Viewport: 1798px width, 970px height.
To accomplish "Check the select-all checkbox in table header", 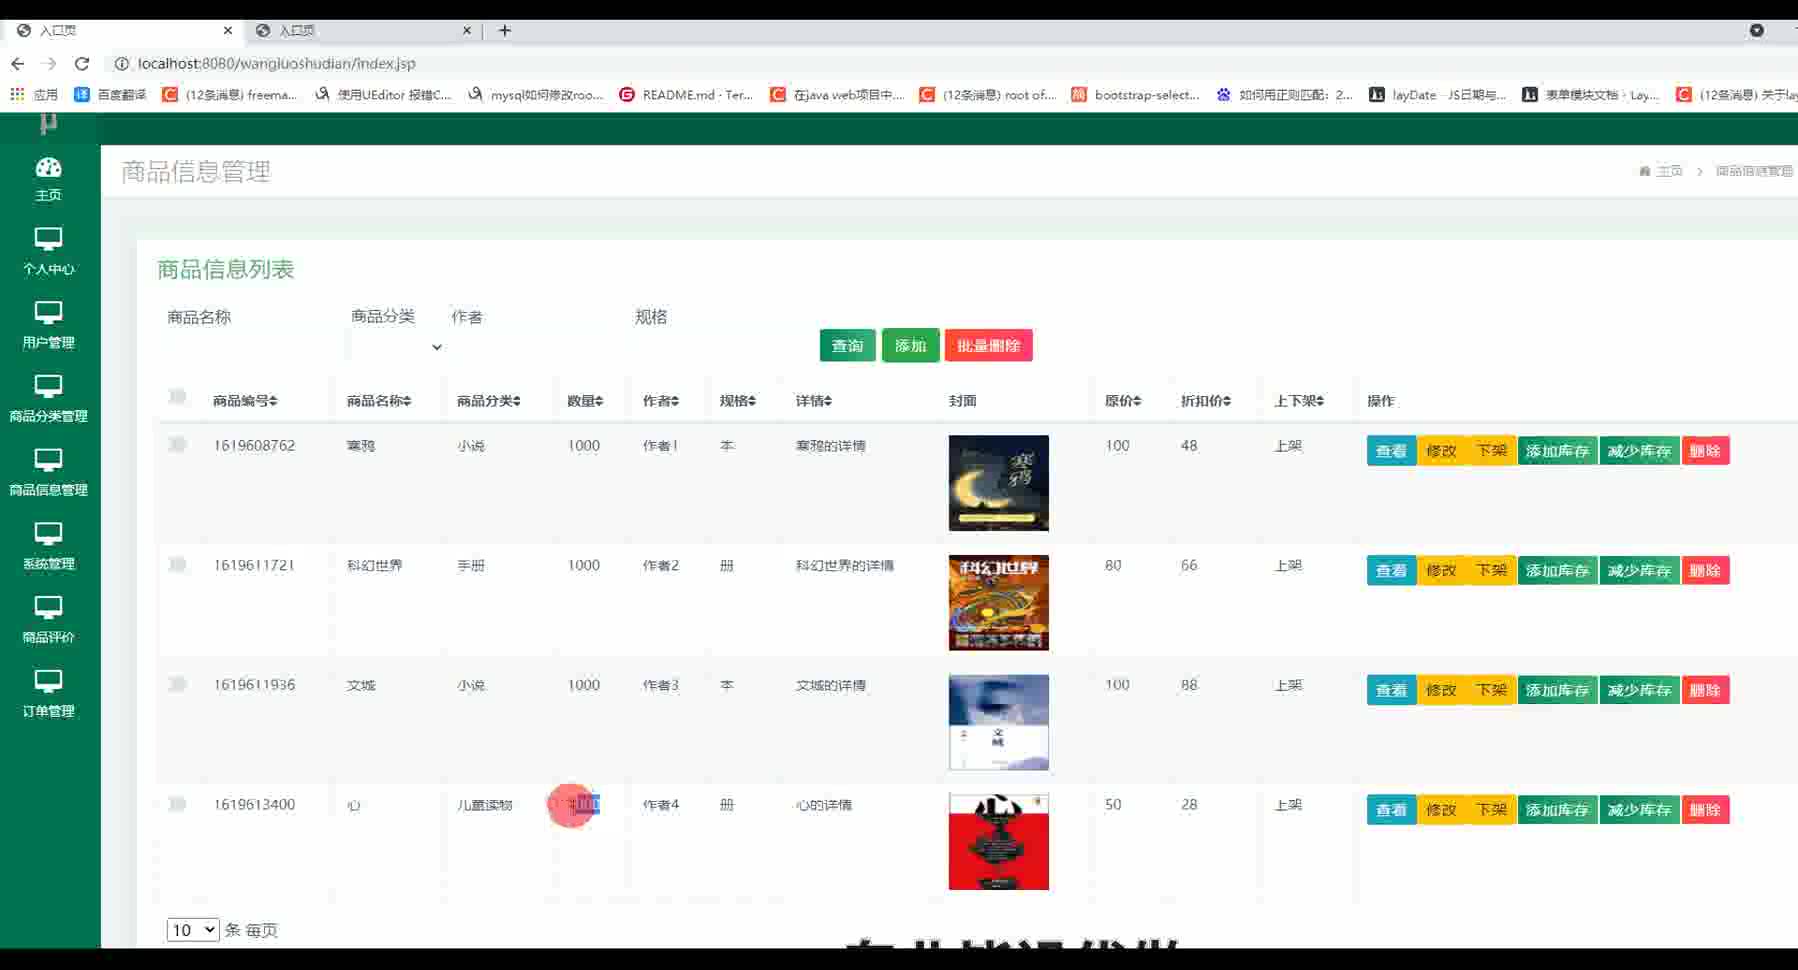I will (177, 397).
